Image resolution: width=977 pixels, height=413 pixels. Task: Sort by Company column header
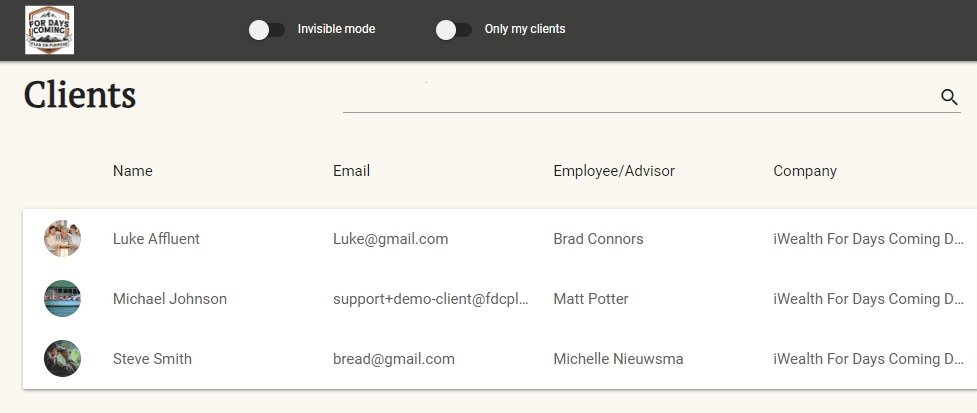click(x=805, y=171)
